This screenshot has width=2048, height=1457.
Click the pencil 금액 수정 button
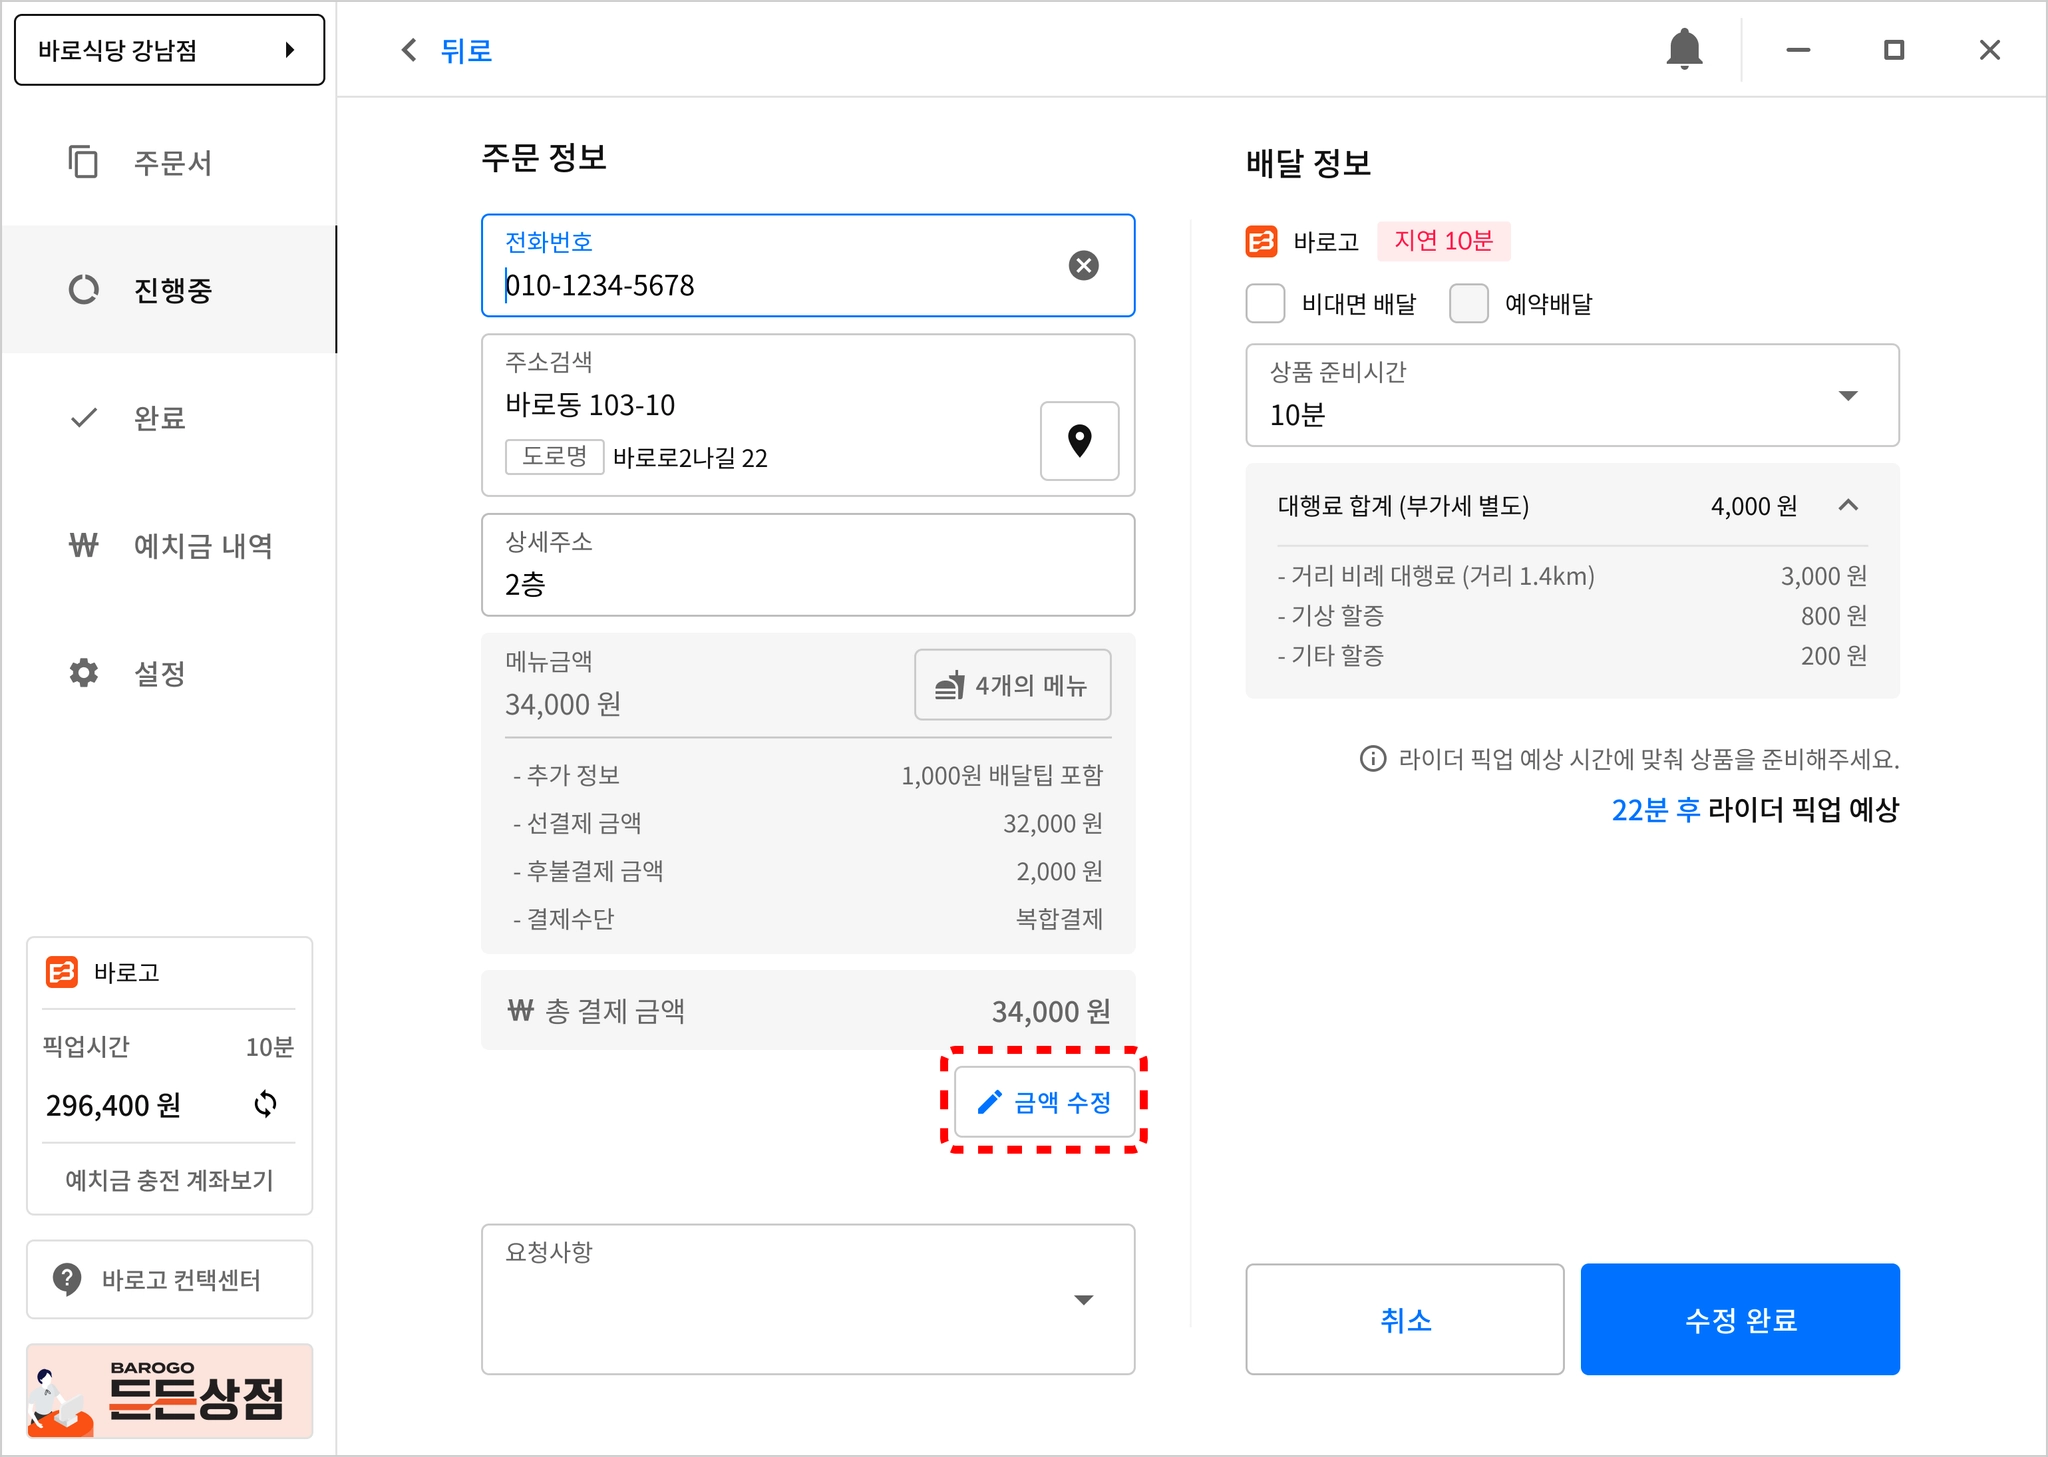(x=1044, y=1102)
